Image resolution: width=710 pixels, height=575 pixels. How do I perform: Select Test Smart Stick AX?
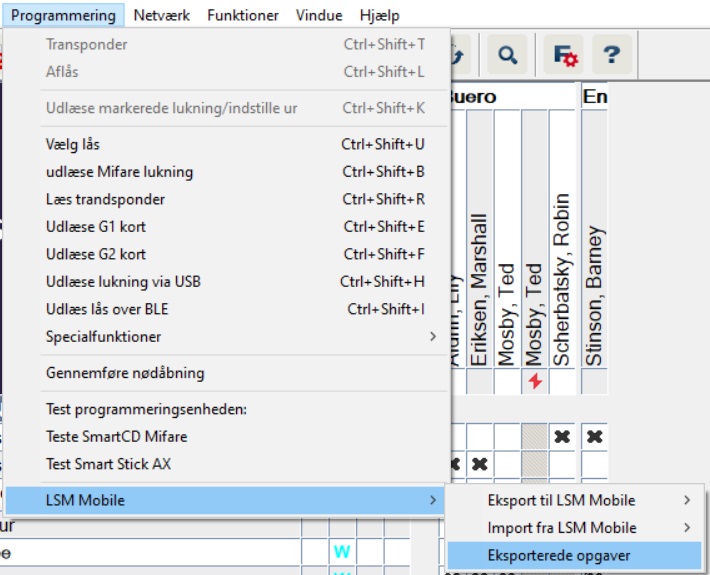[108, 464]
